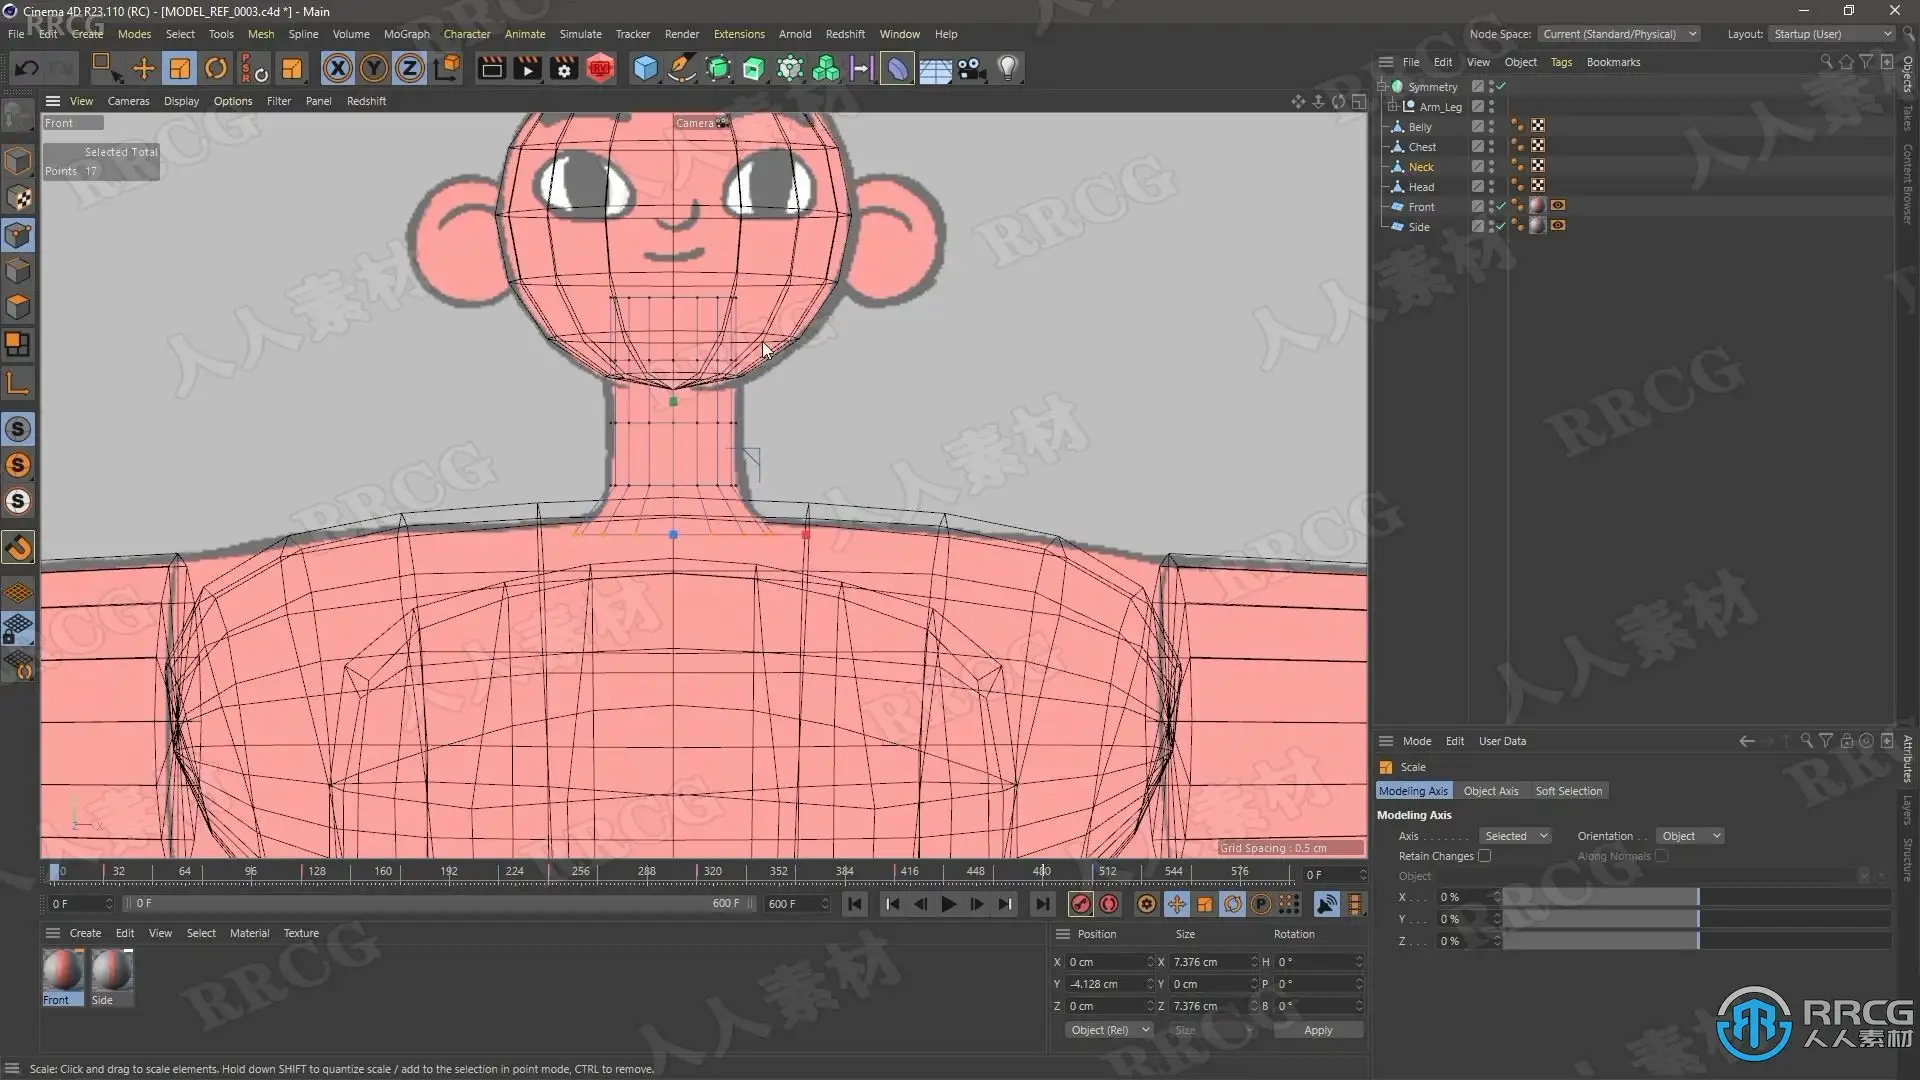1920x1080 pixels.
Task: Click the Undo arrow icon
Action: click(27, 68)
